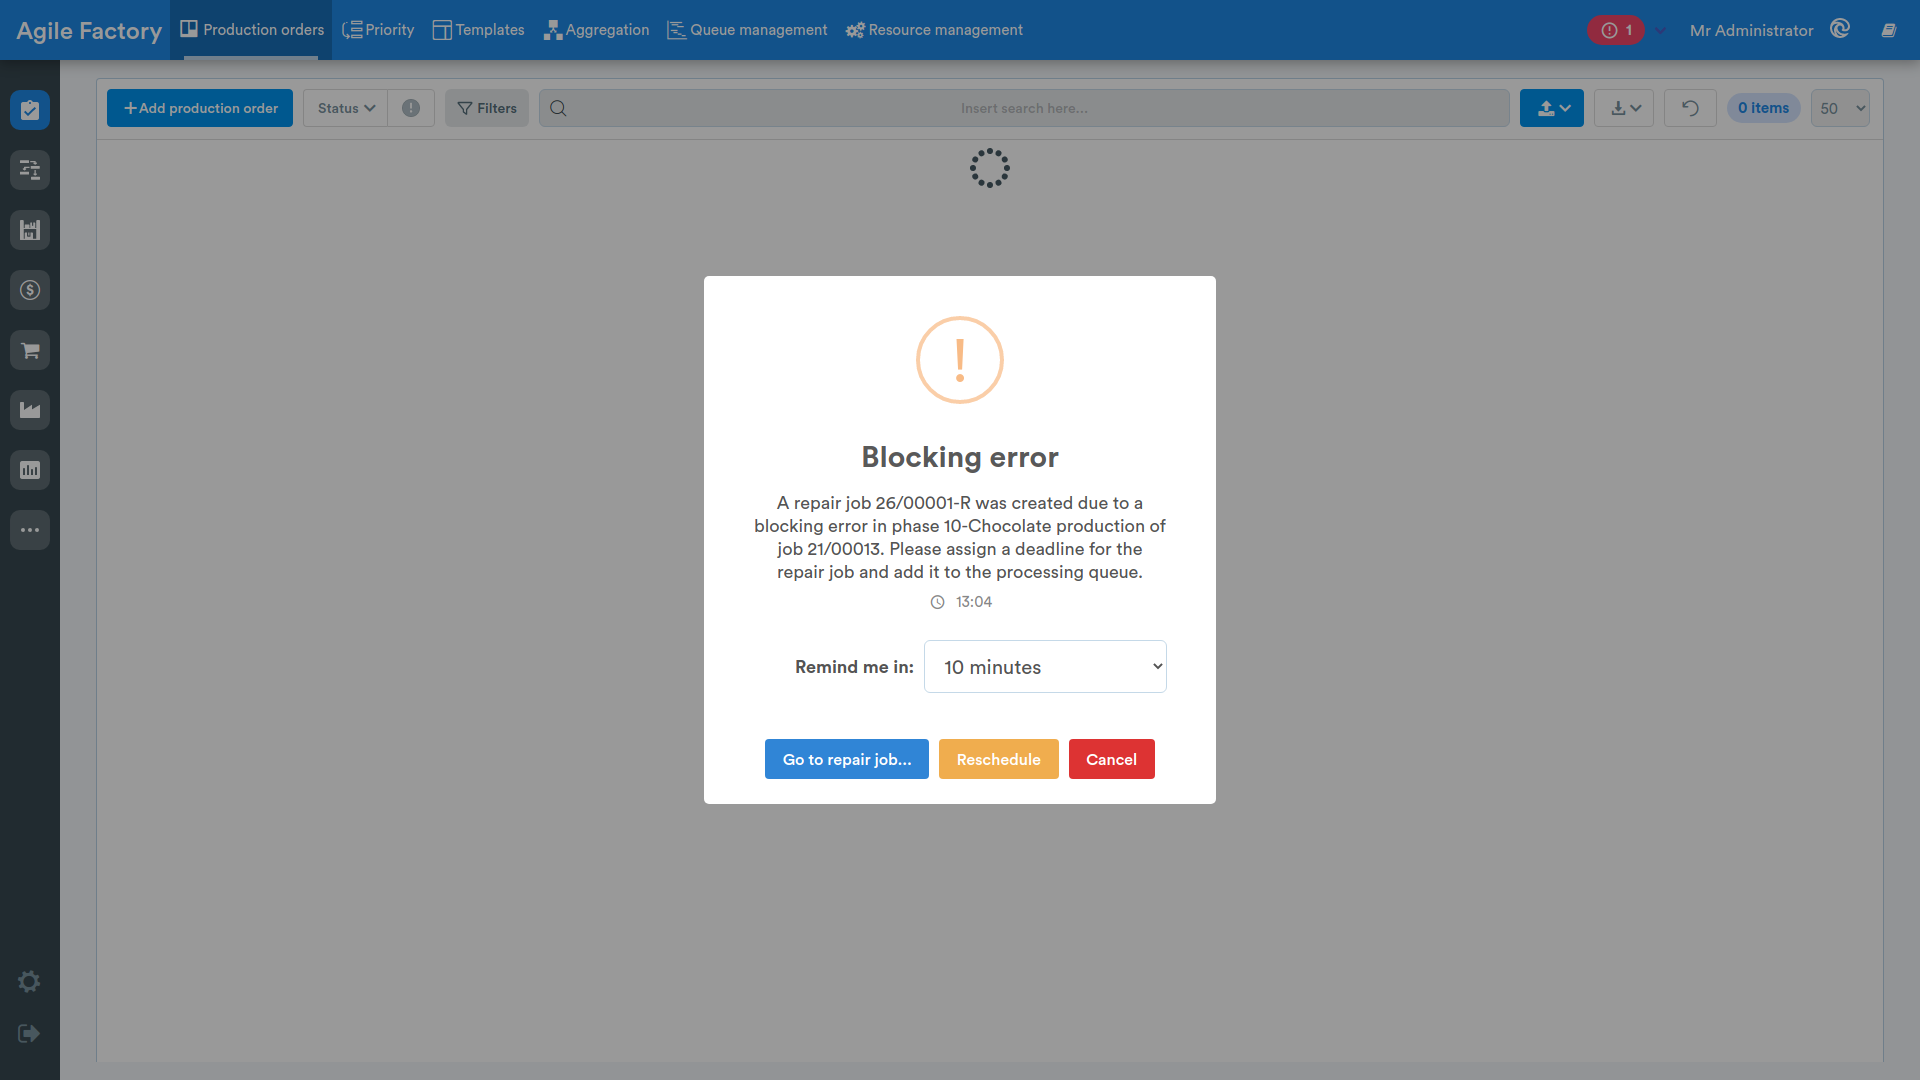Open the download dropdown button

click(x=1624, y=108)
